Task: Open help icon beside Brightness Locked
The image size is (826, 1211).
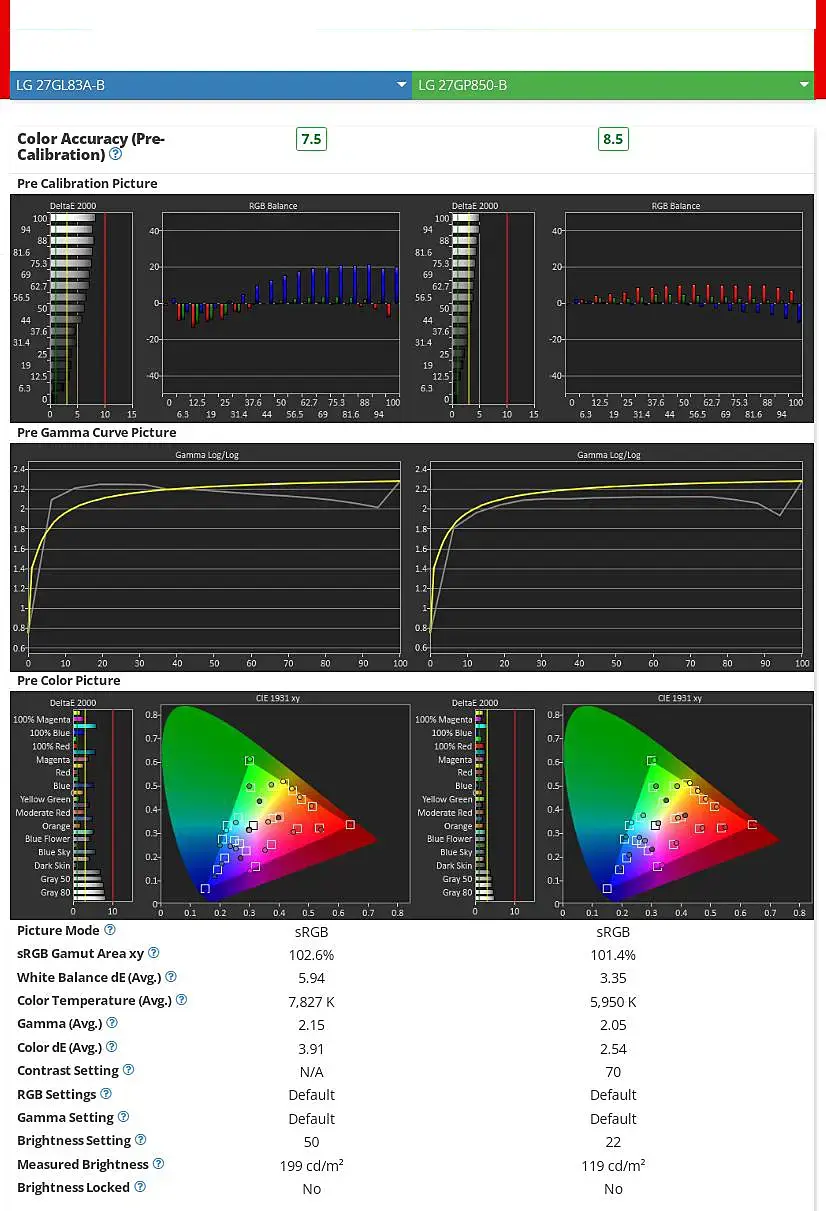Action: coord(140,1187)
